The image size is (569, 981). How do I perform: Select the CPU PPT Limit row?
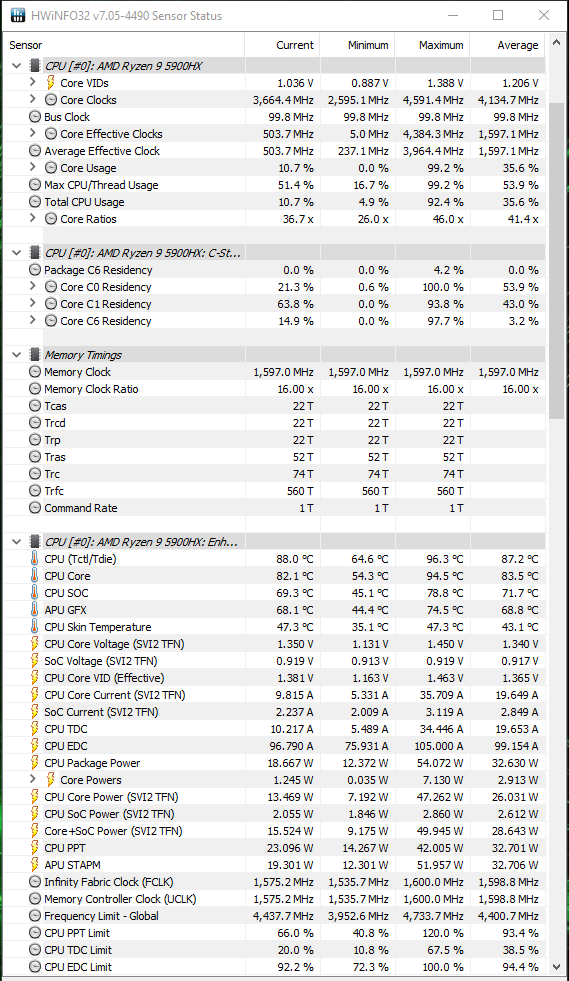pos(275,933)
